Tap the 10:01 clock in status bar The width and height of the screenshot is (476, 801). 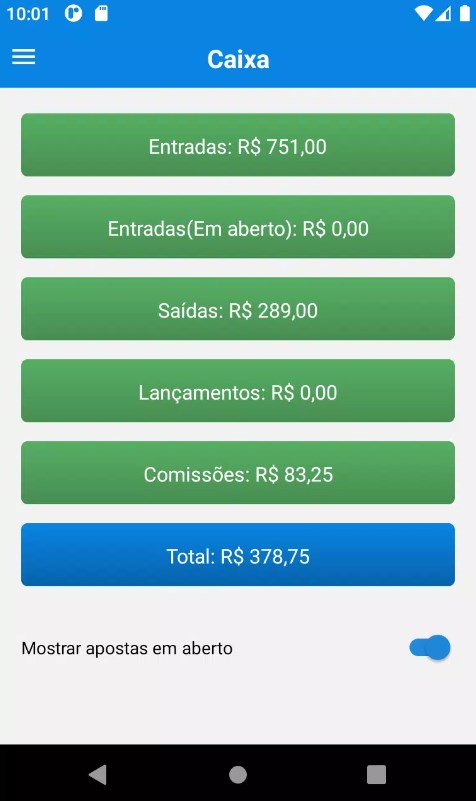pos(28,14)
